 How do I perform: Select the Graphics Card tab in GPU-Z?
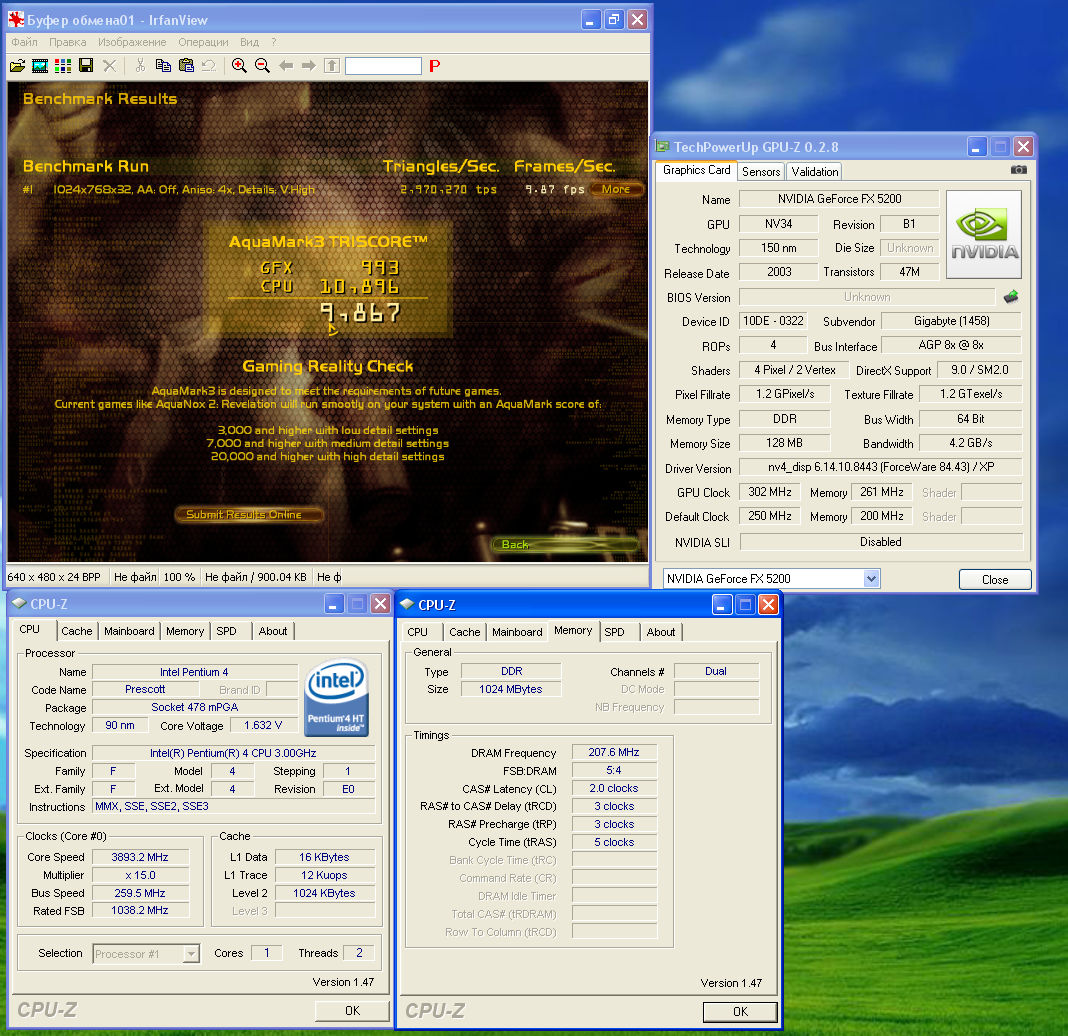[696, 170]
